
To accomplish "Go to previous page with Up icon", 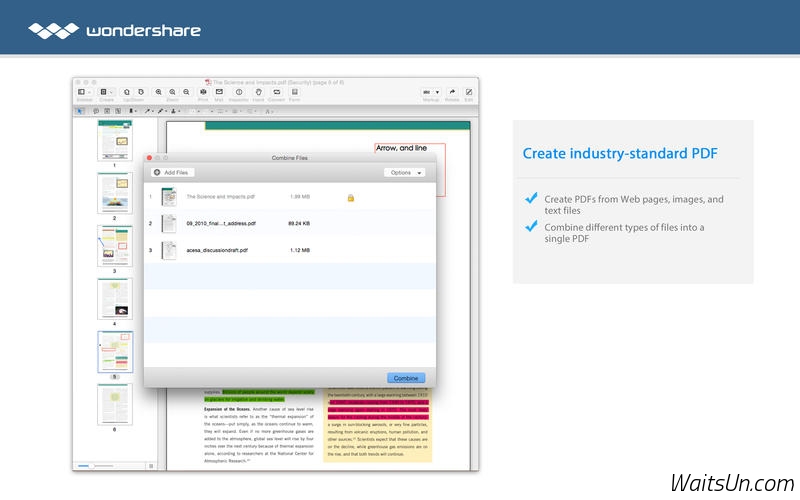I will pos(127,92).
